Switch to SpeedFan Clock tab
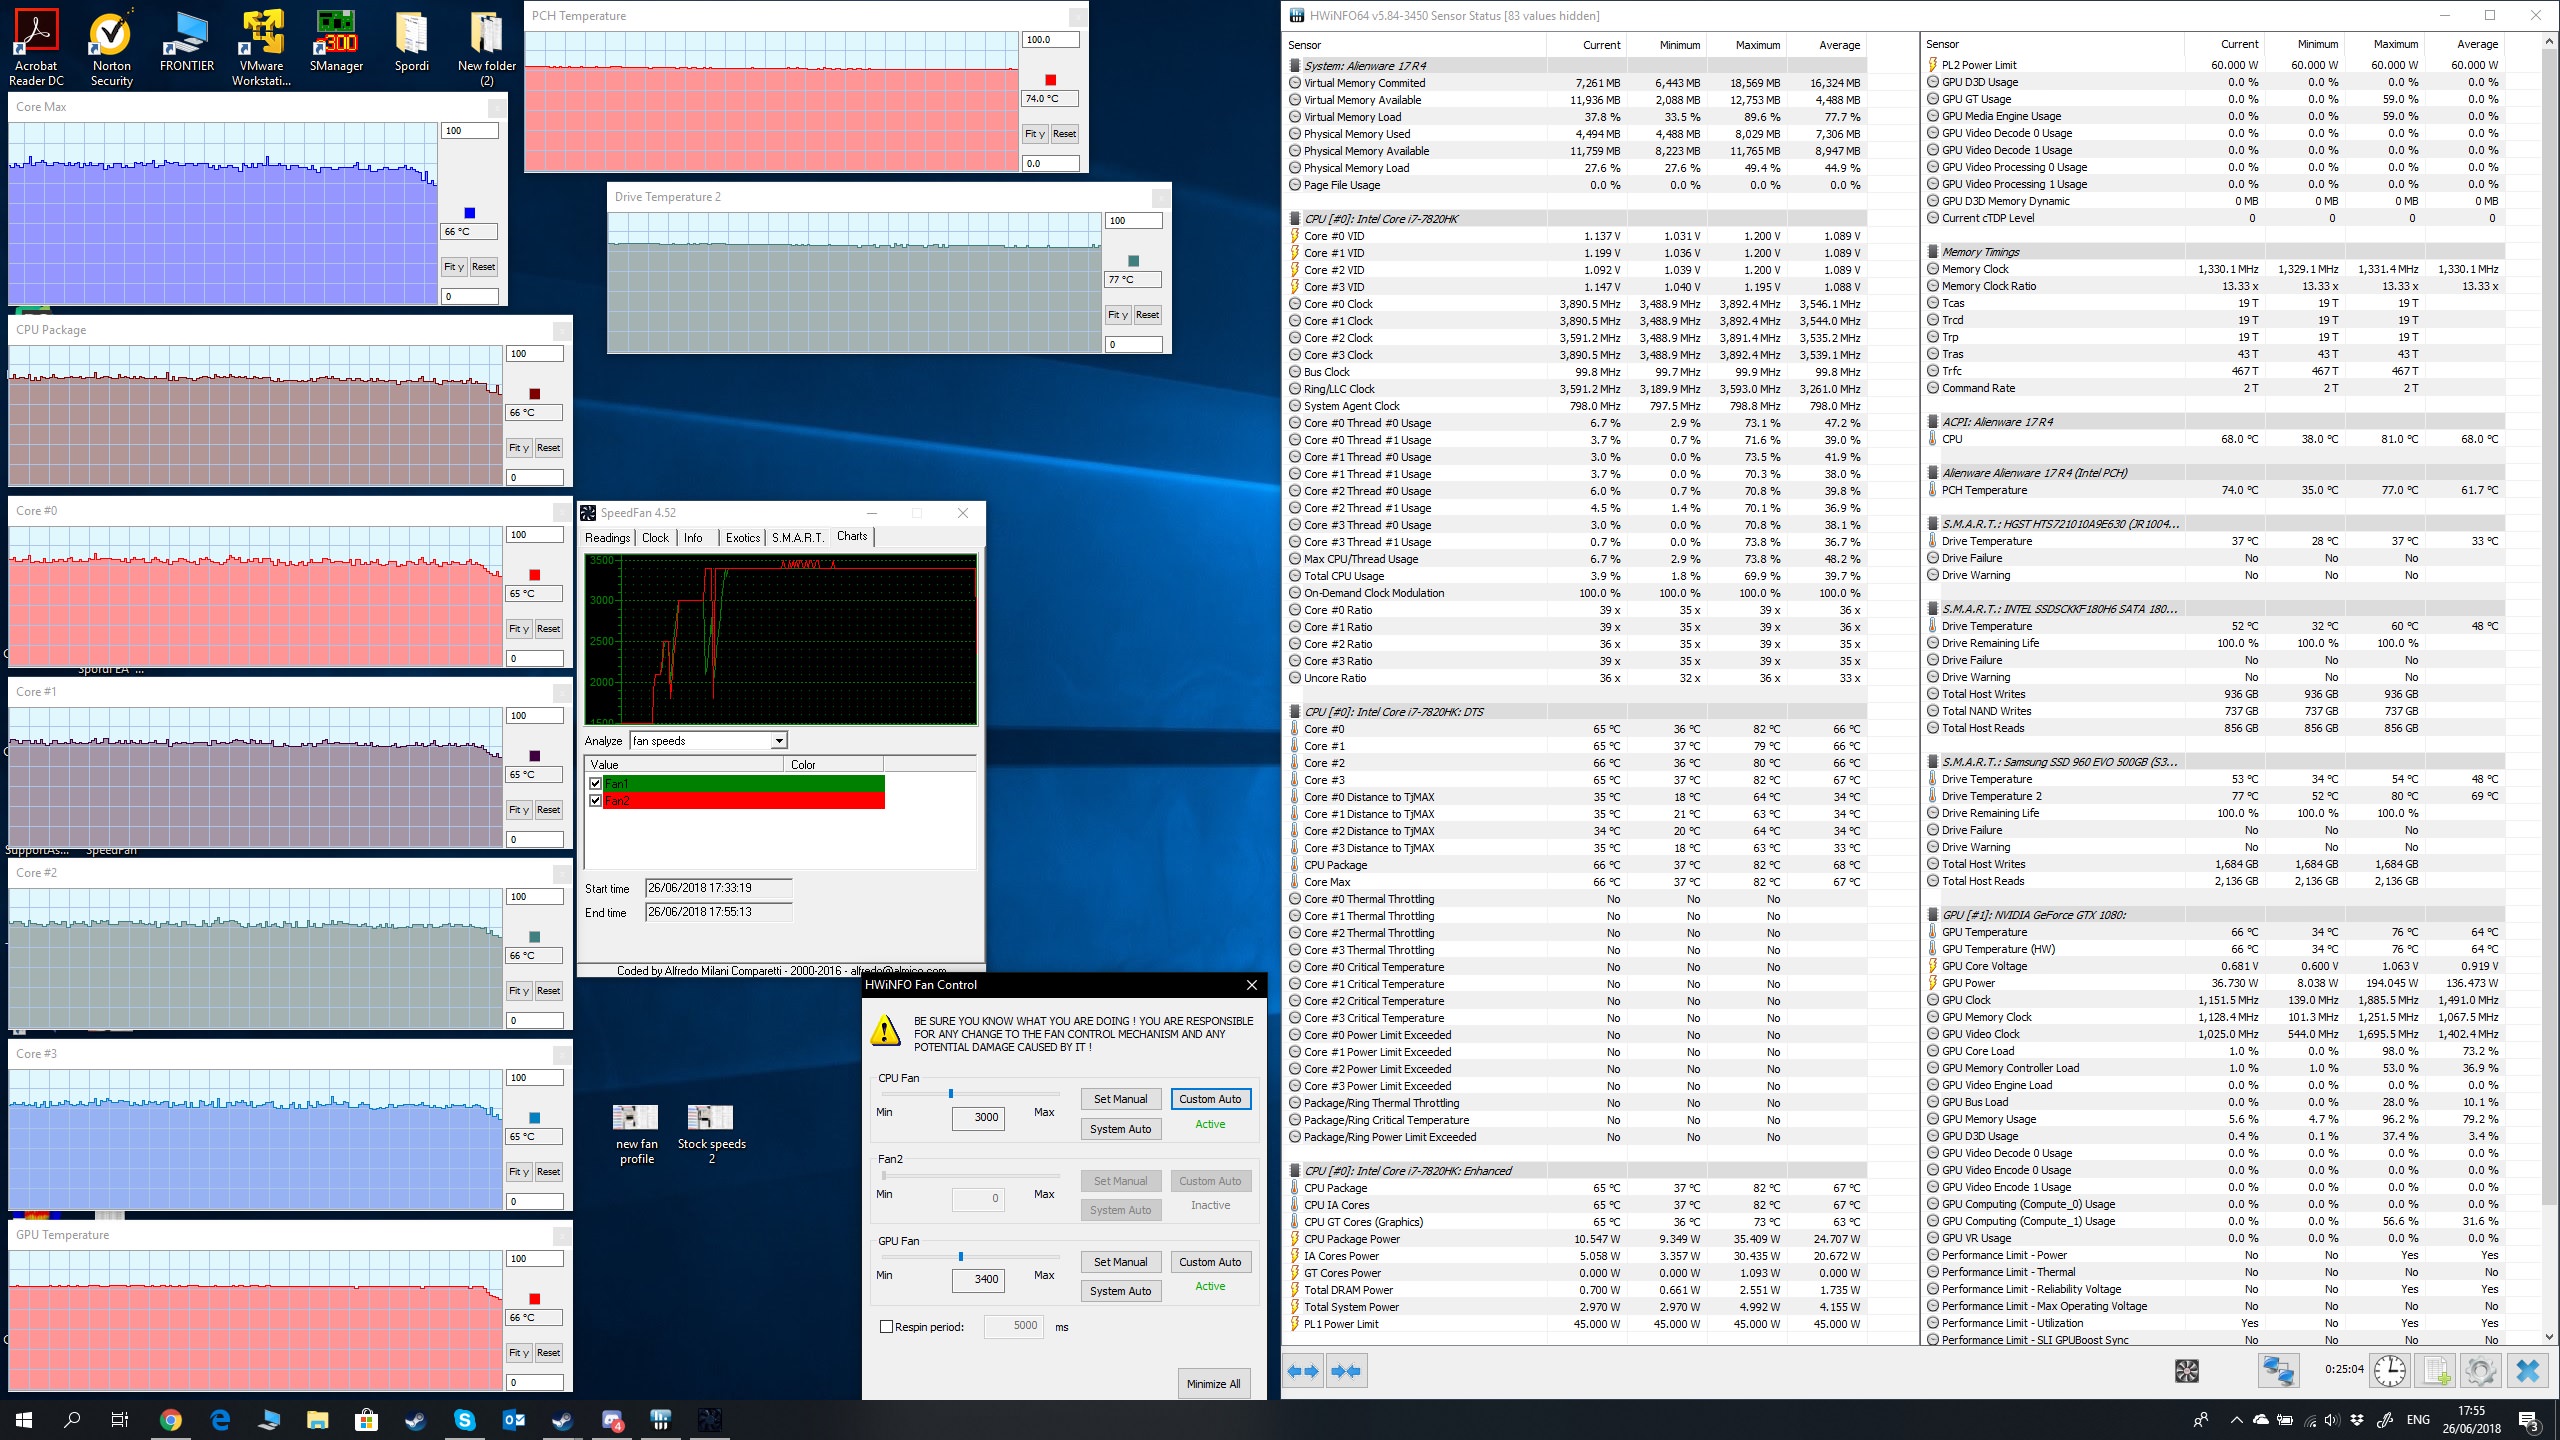Viewport: 2560px width, 1440px height. (x=655, y=538)
